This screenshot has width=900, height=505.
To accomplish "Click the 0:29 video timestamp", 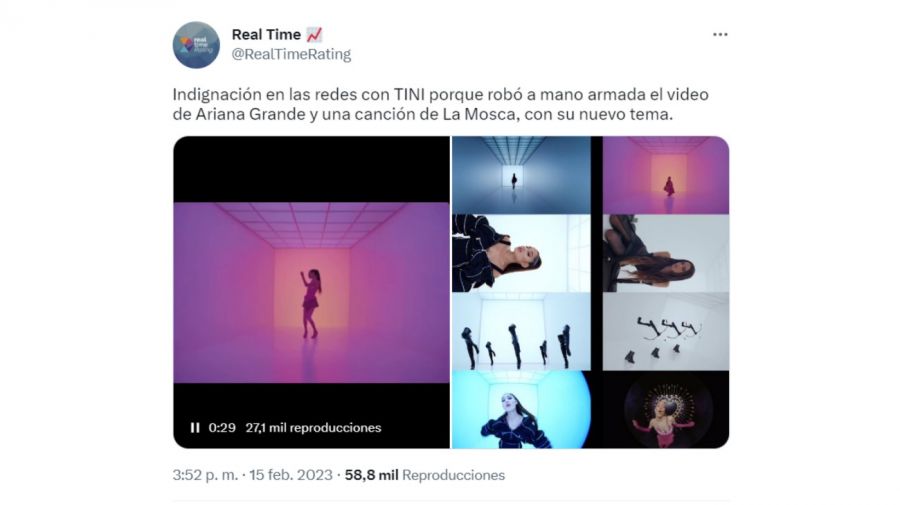I will pos(222,428).
